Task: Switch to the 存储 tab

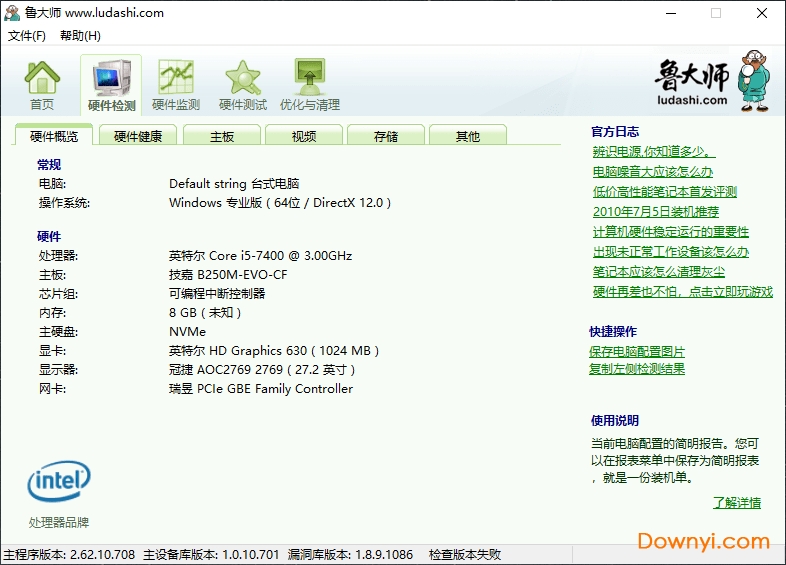Action: (386, 136)
